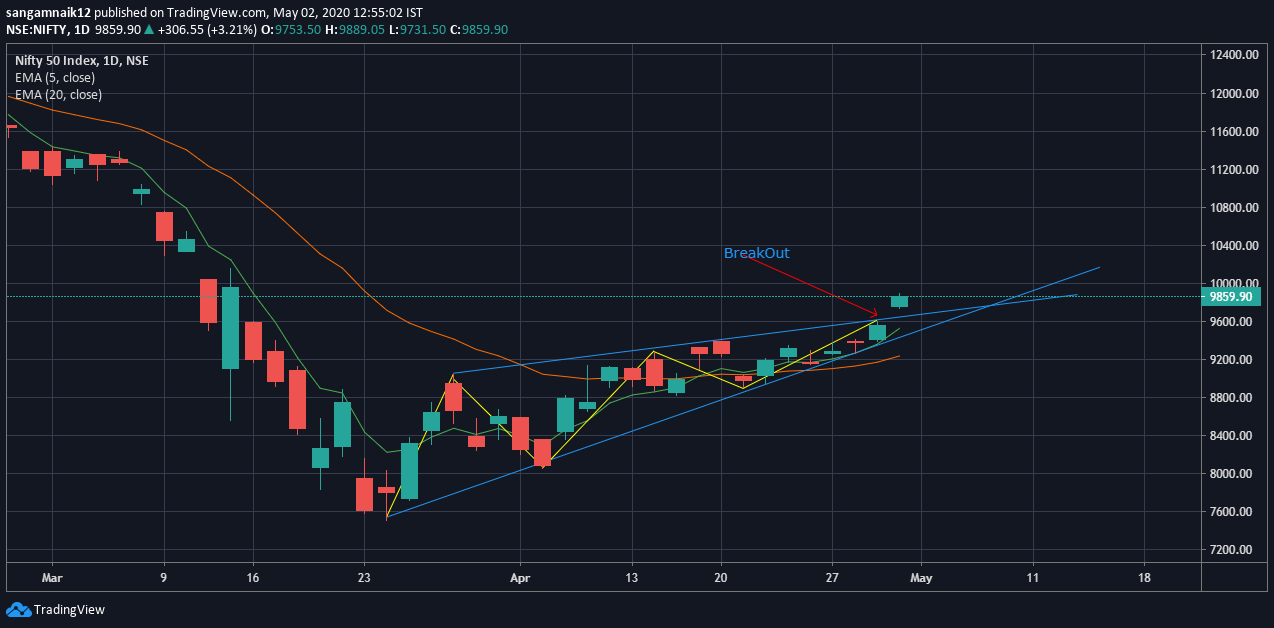Select the May label on time axis

(920, 578)
